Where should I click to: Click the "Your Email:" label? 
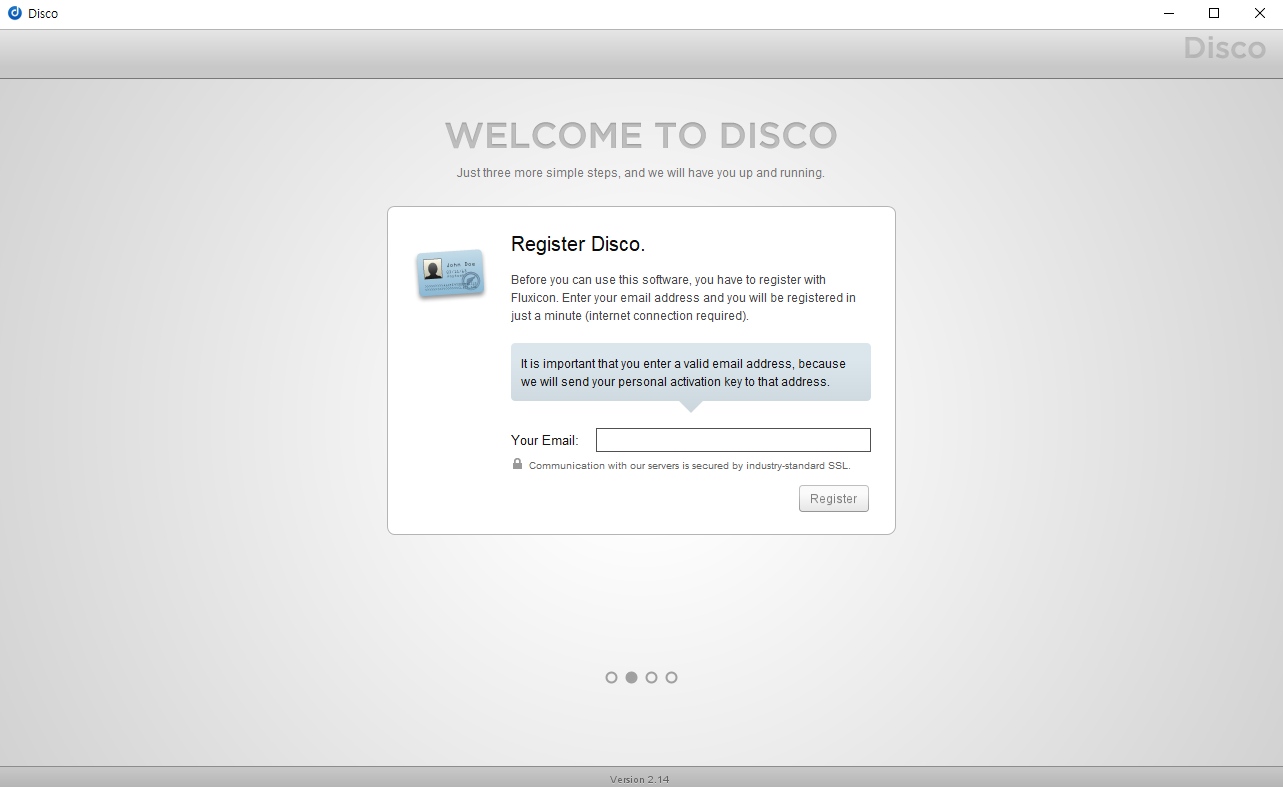(x=545, y=440)
